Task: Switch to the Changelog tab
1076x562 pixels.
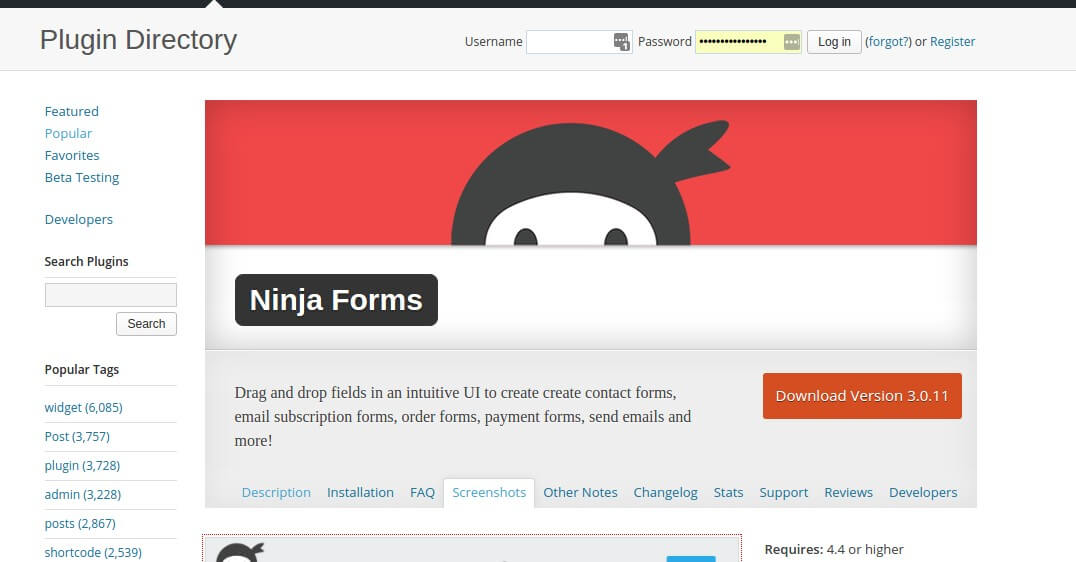Action: (x=665, y=493)
